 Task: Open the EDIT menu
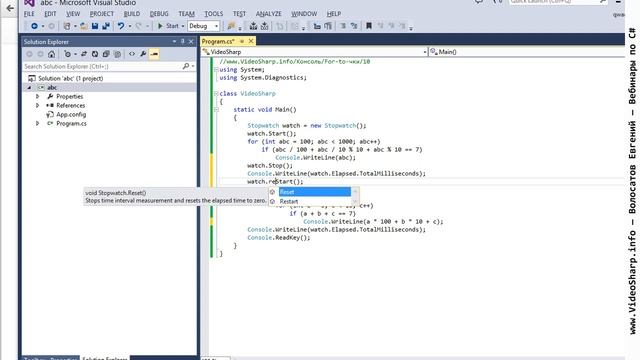50,14
